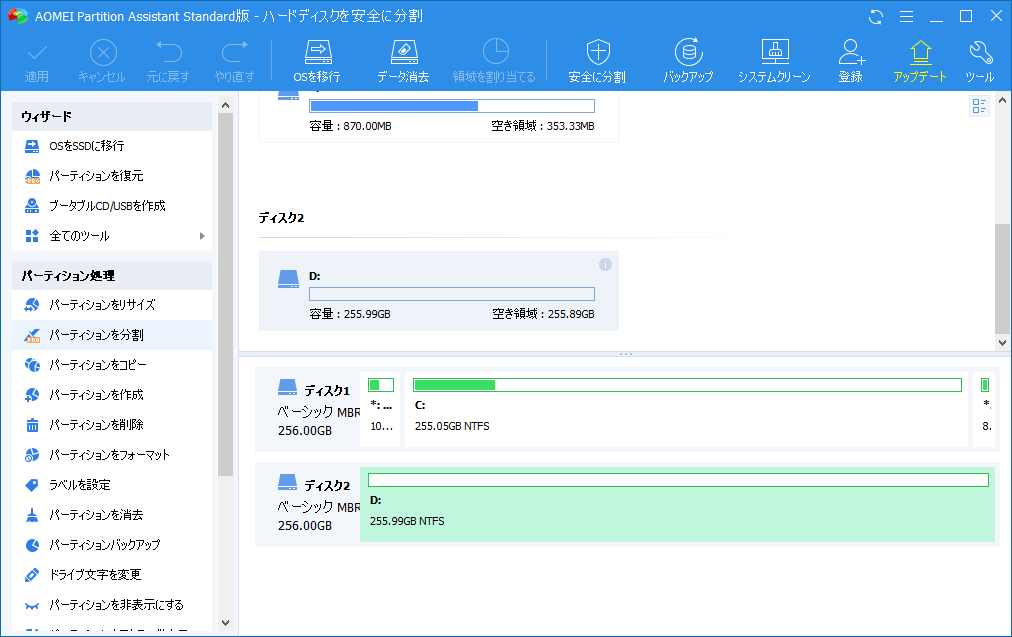Open the バックアップ backup tool
This screenshot has width=1012, height=637.
pos(688,61)
